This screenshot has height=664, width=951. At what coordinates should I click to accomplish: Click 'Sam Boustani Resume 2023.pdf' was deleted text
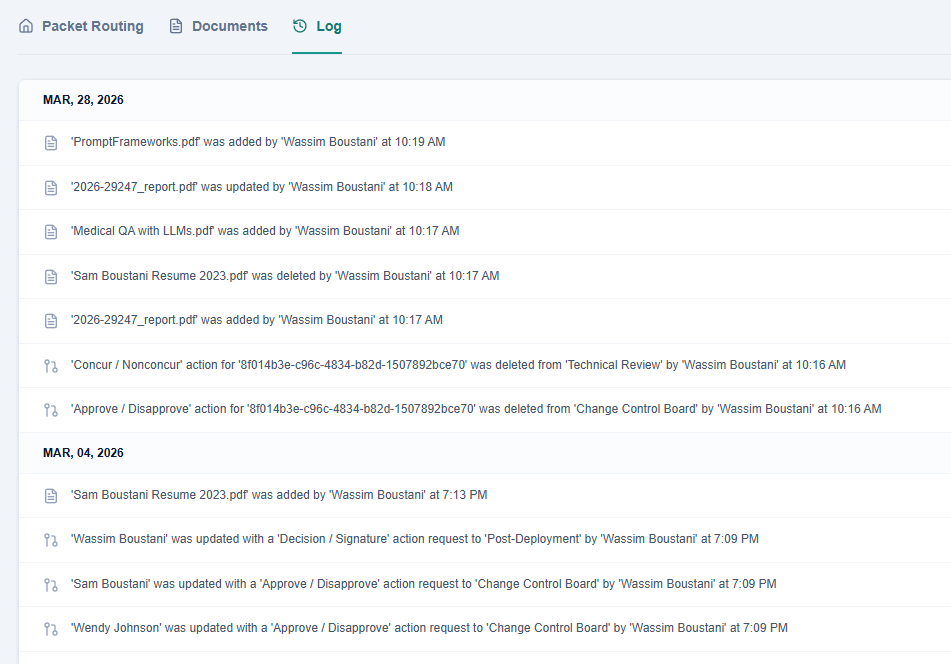click(x=285, y=276)
